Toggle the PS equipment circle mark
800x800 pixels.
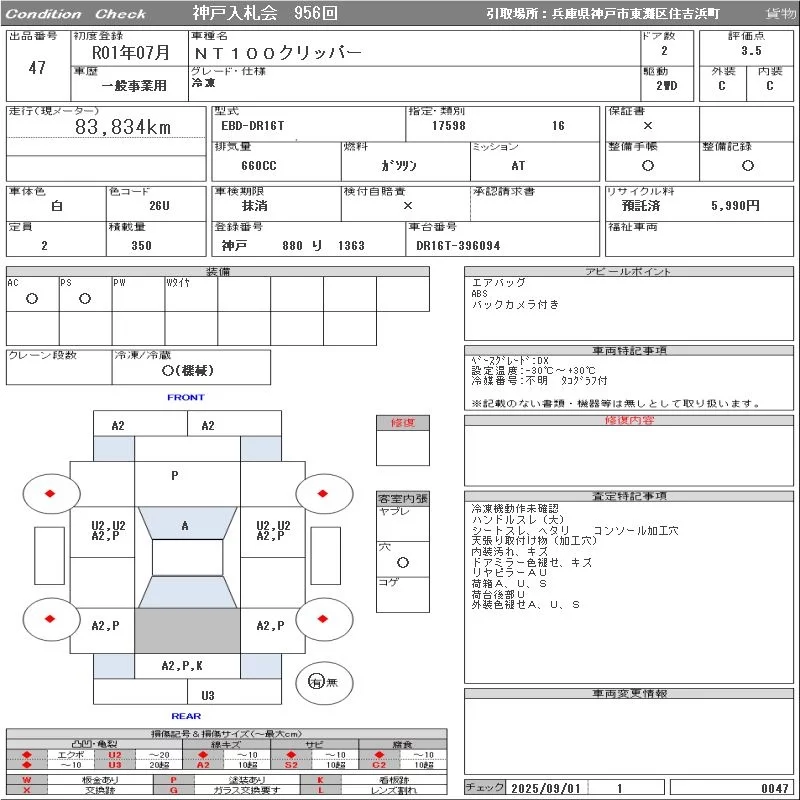[x=85, y=298]
